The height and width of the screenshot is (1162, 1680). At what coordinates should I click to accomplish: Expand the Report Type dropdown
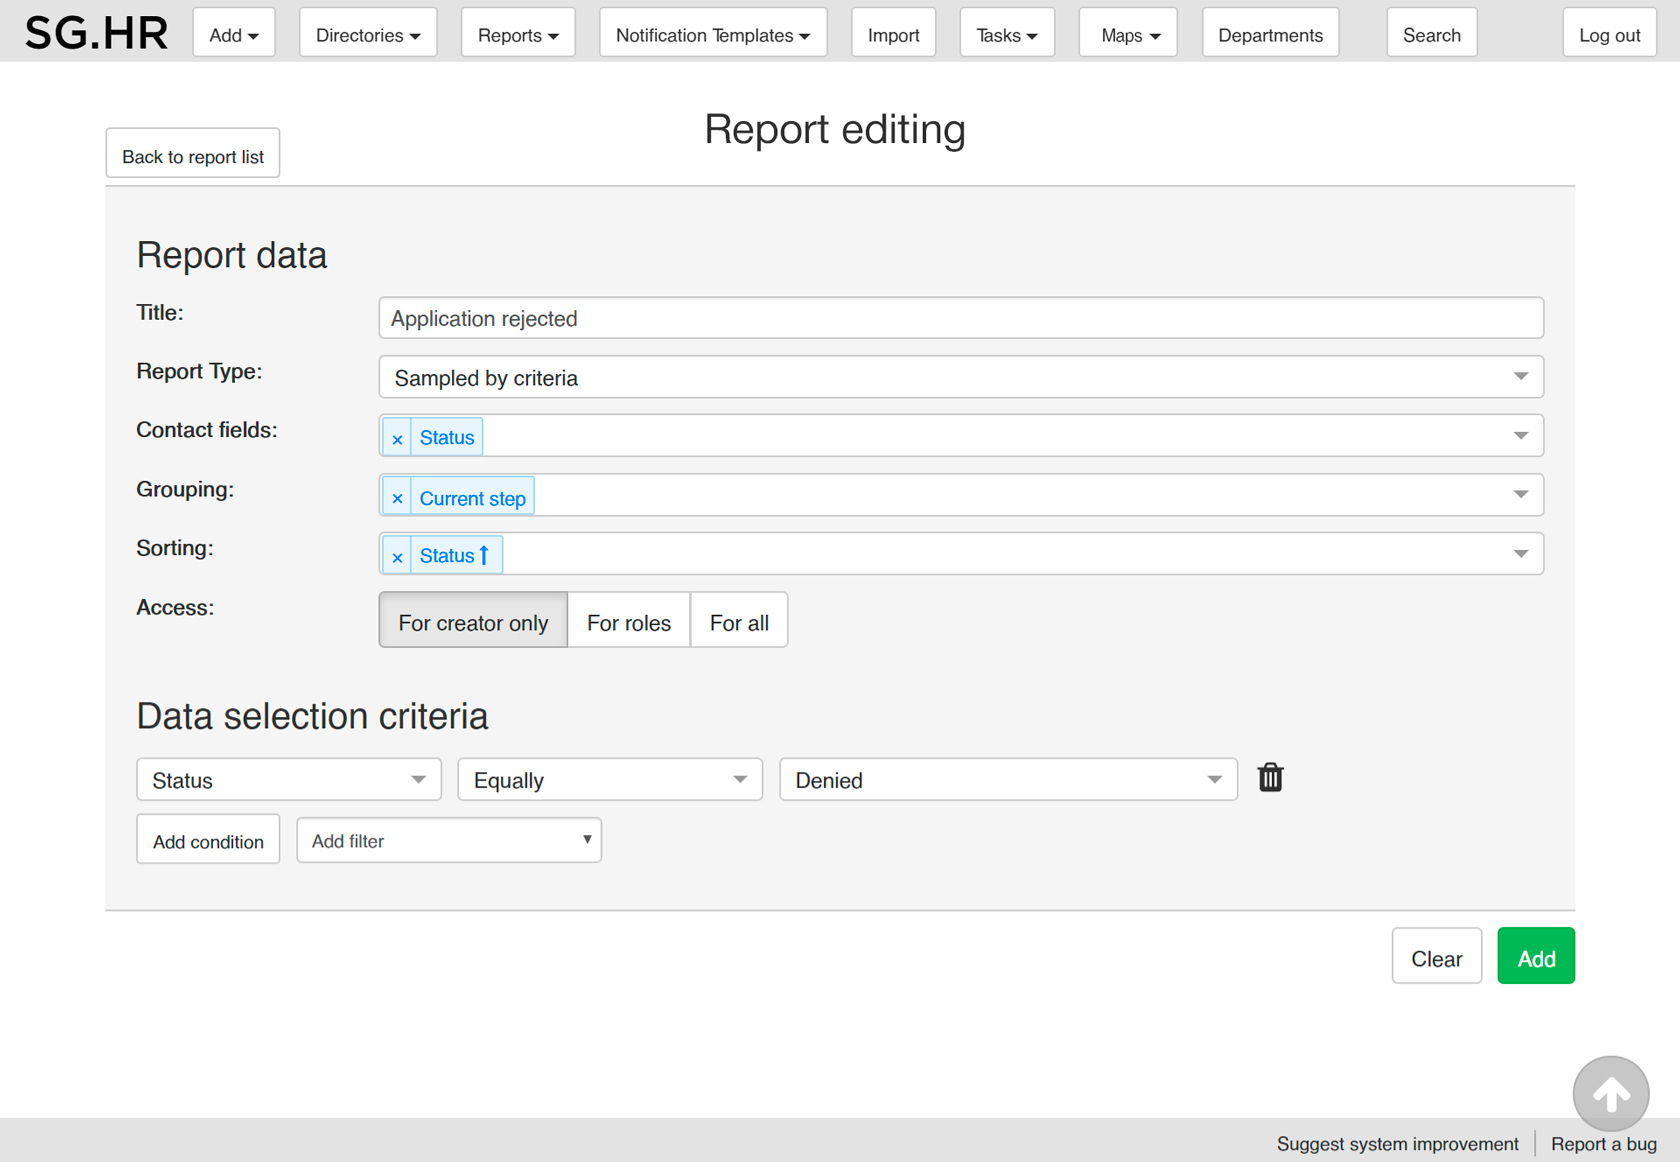(960, 377)
